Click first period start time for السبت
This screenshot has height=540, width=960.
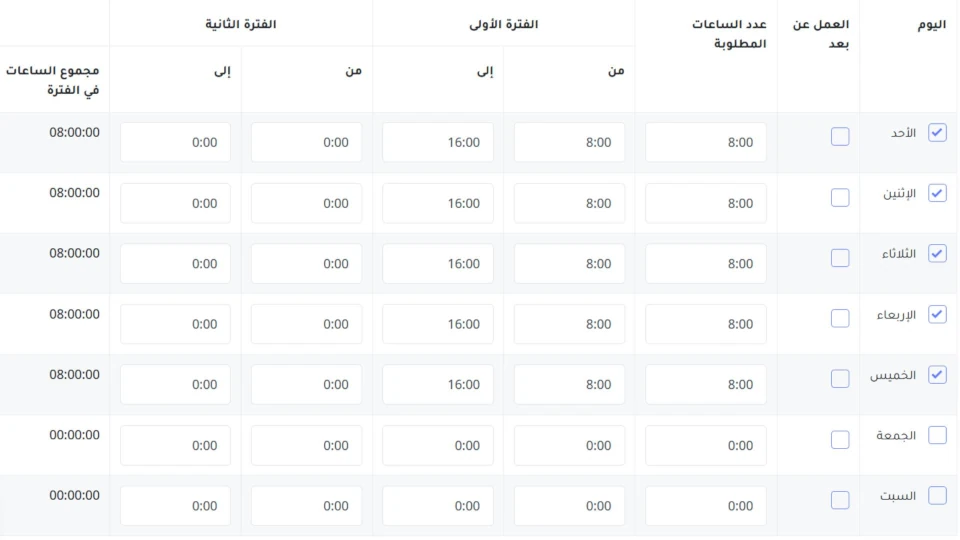pyautogui.click(x=569, y=505)
